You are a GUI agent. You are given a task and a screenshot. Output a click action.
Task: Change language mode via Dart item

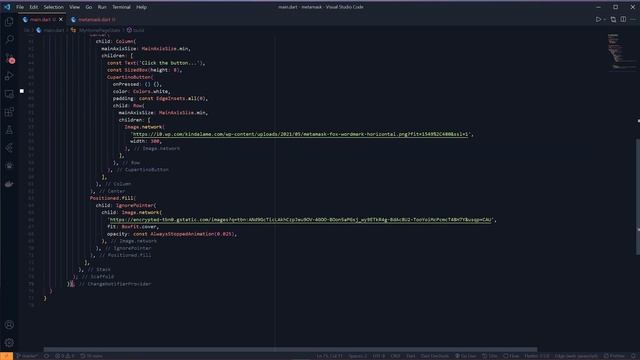(x=411, y=356)
